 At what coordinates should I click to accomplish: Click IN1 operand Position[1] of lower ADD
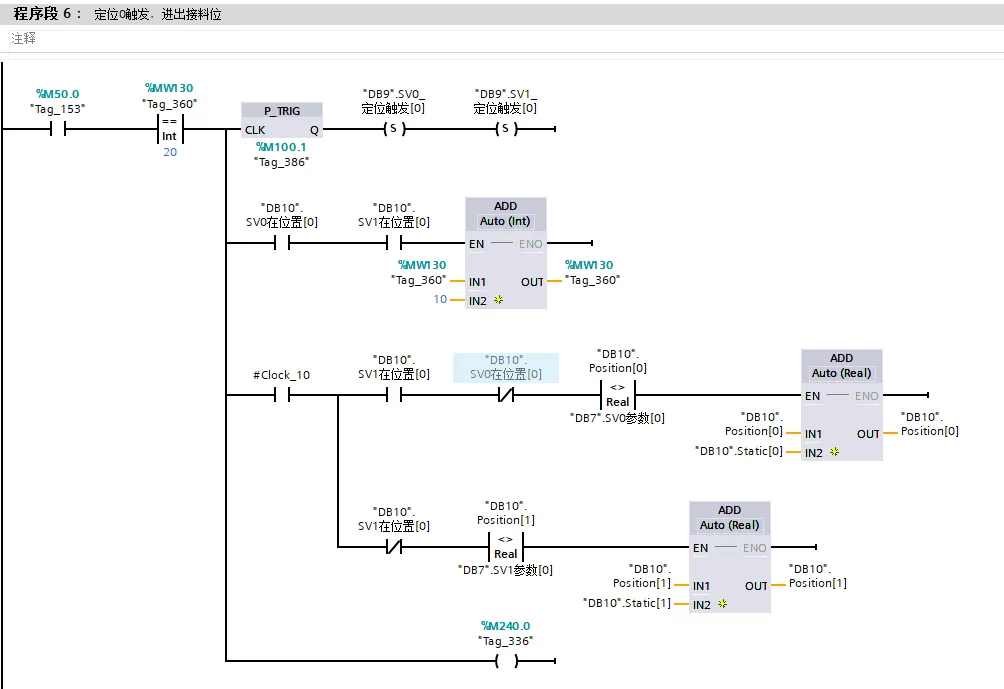click(x=642, y=576)
